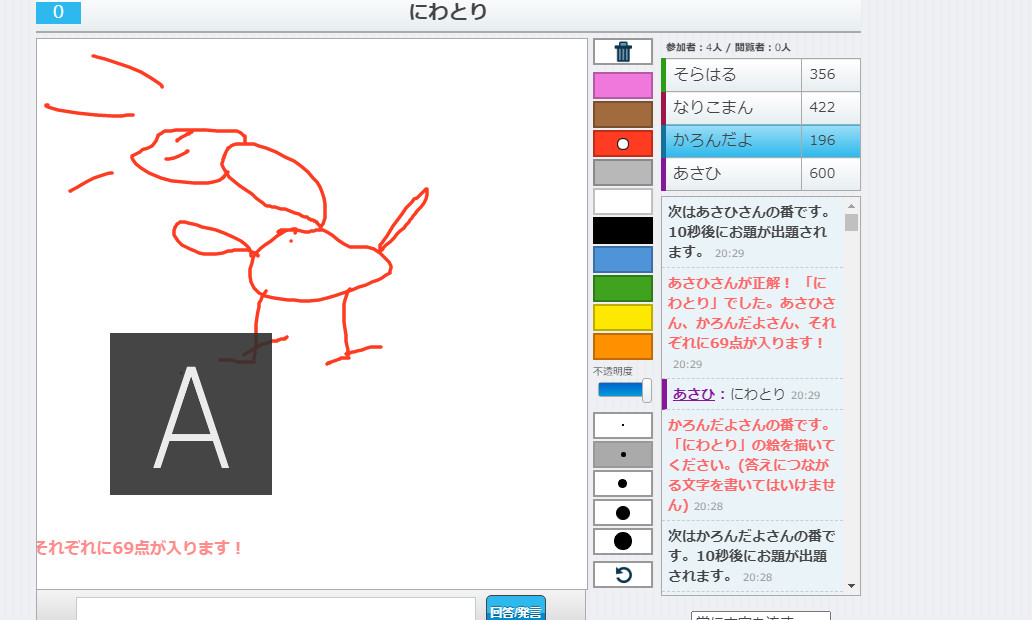Click the red message かろんだよさんの番です。
Image resolution: width=1032 pixels, height=620 pixels.
tap(752, 465)
